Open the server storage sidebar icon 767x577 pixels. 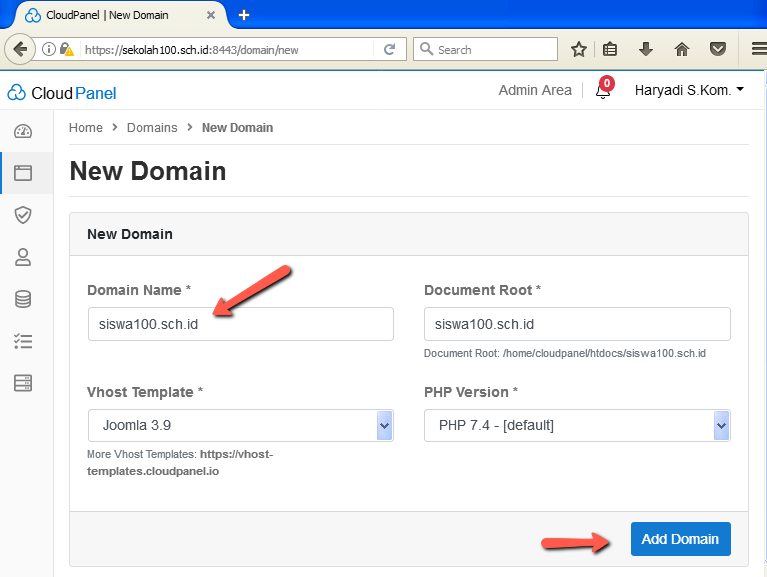(x=22, y=383)
